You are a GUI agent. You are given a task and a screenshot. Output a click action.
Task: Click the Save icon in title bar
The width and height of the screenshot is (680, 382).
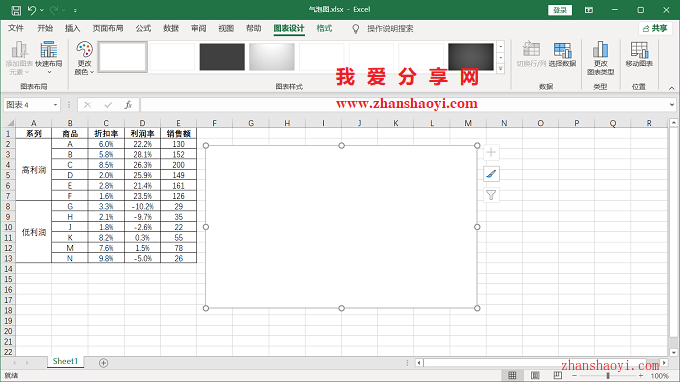coord(16,10)
